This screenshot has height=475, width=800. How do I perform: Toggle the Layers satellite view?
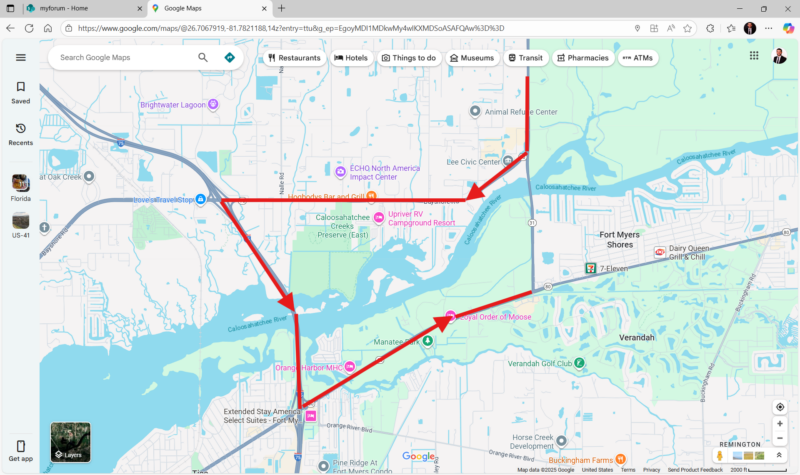point(70,442)
